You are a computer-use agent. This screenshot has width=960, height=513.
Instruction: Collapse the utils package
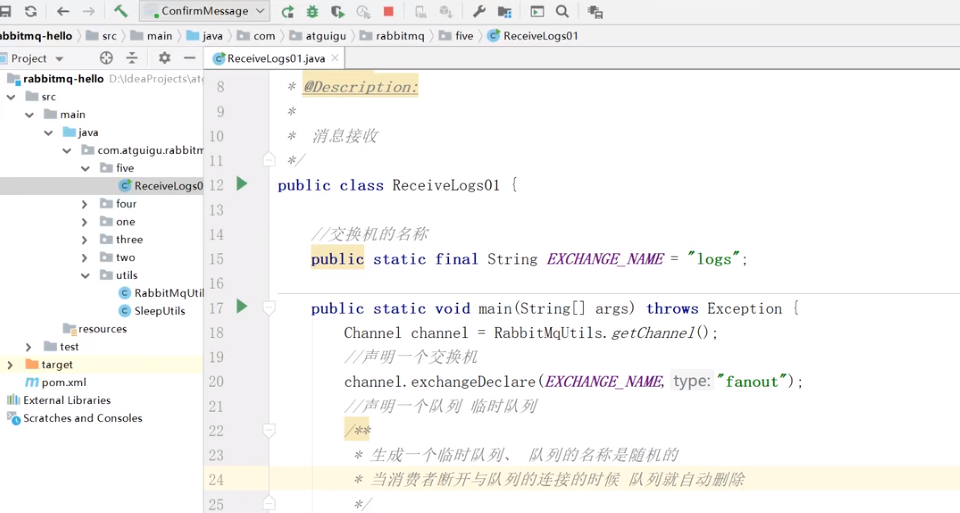click(x=85, y=275)
